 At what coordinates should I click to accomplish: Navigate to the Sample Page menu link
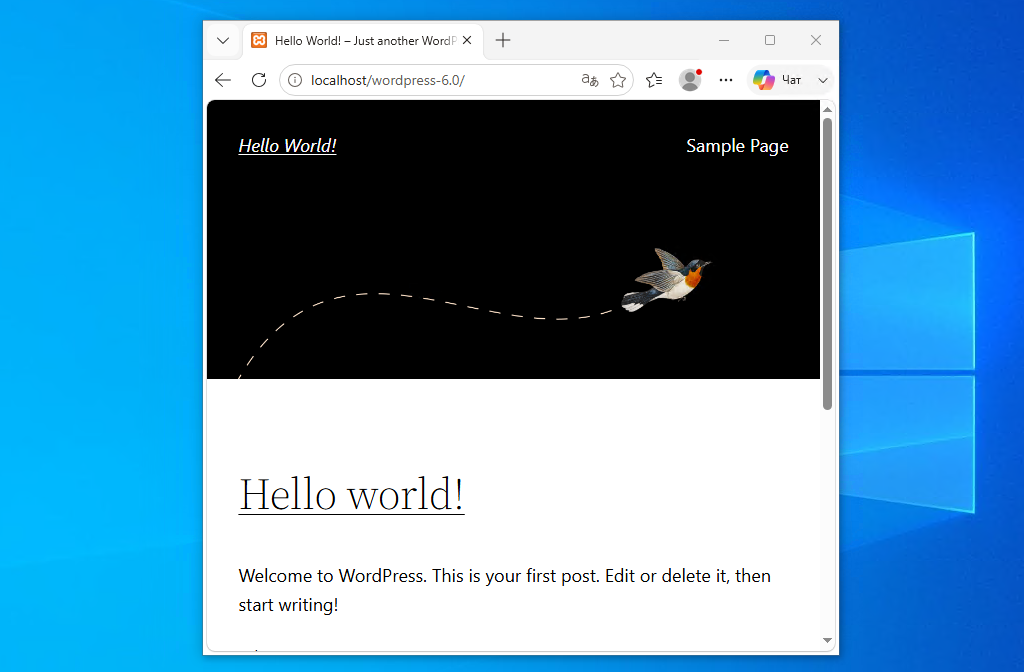pos(737,146)
